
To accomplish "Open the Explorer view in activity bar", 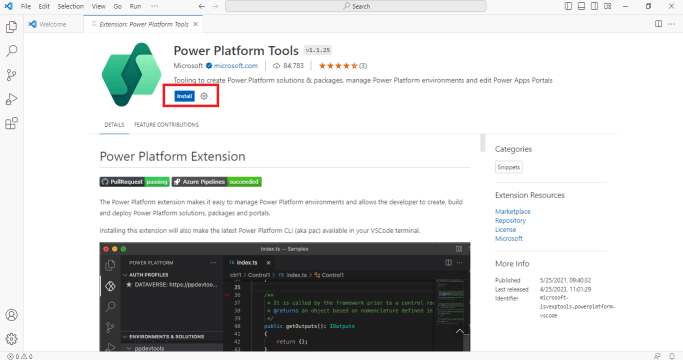I will tap(11, 27).
